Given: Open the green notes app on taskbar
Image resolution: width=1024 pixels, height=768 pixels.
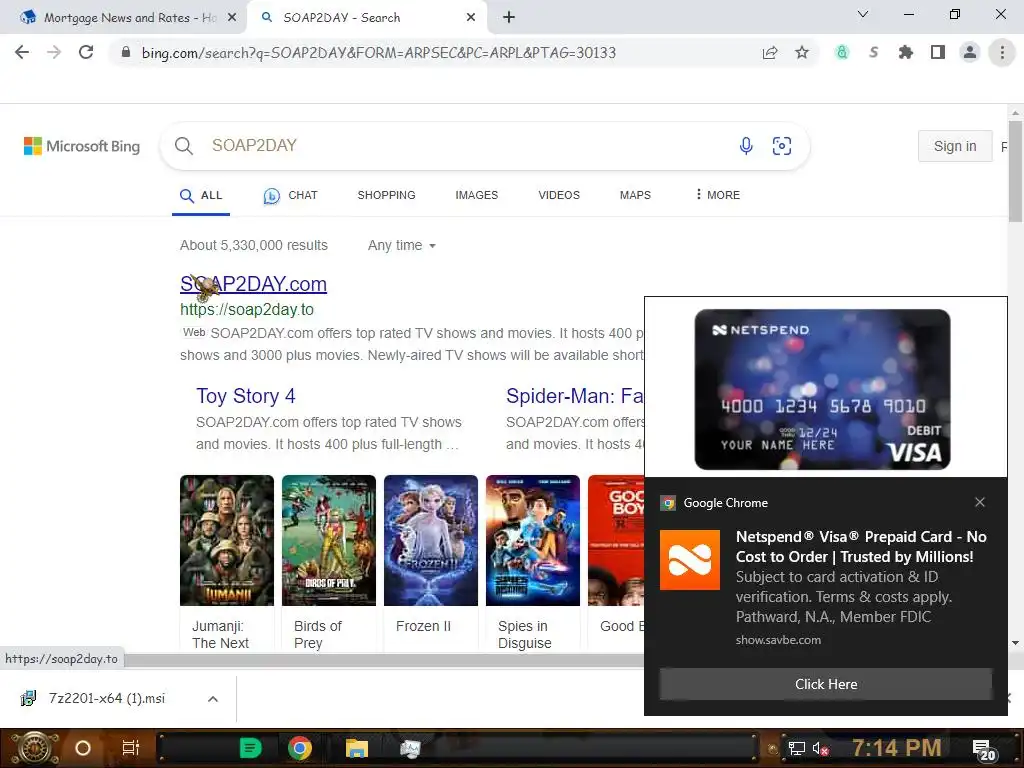Looking at the screenshot, I should tap(251, 748).
